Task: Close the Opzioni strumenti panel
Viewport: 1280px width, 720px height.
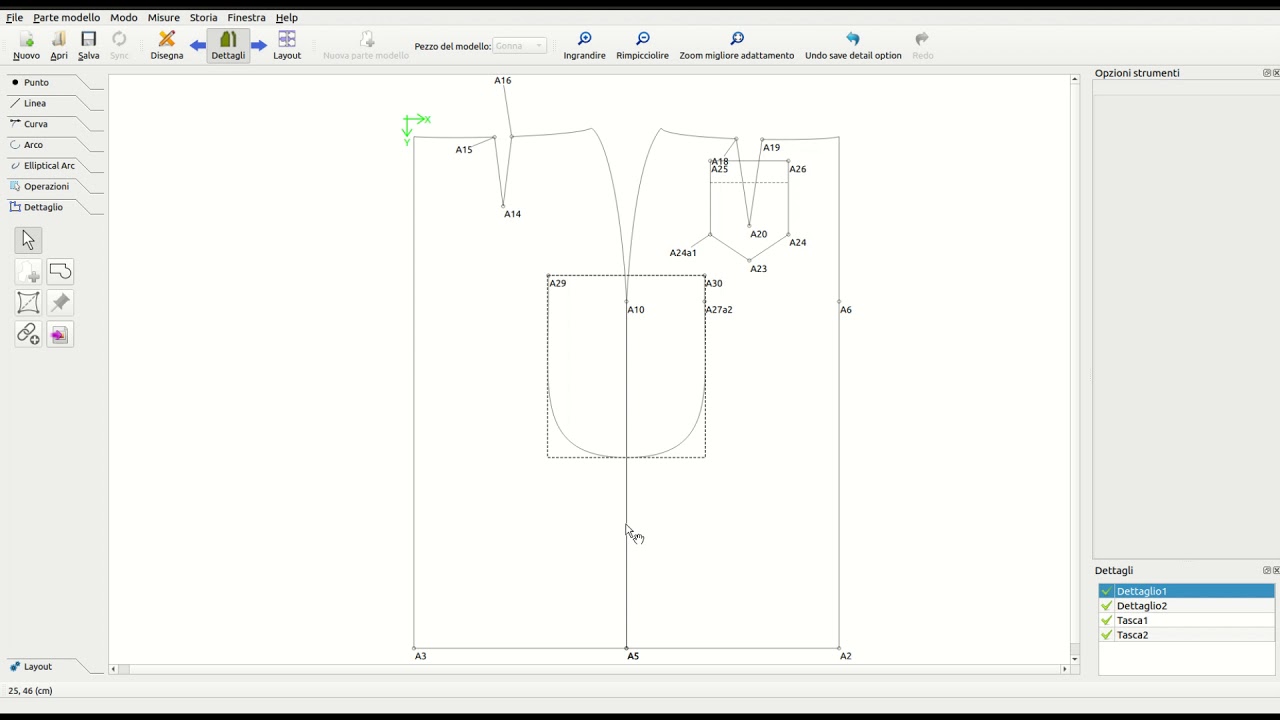Action: click(1275, 73)
